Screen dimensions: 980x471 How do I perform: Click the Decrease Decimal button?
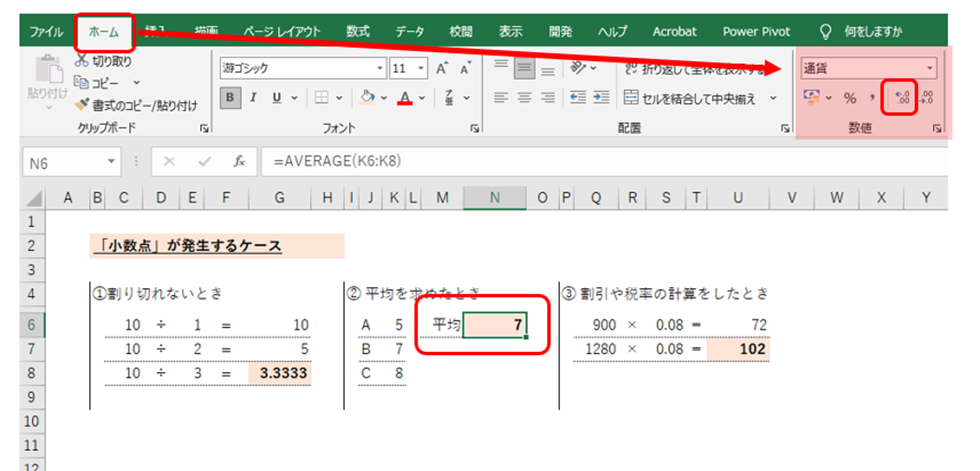[927, 98]
